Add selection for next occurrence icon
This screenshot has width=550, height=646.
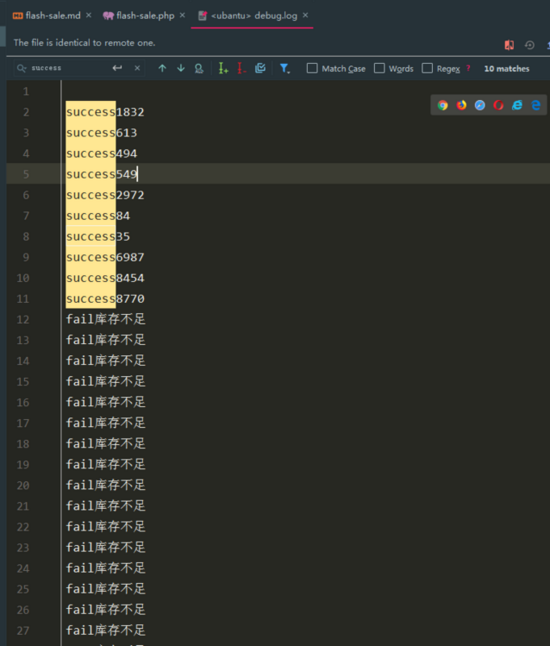pos(223,68)
